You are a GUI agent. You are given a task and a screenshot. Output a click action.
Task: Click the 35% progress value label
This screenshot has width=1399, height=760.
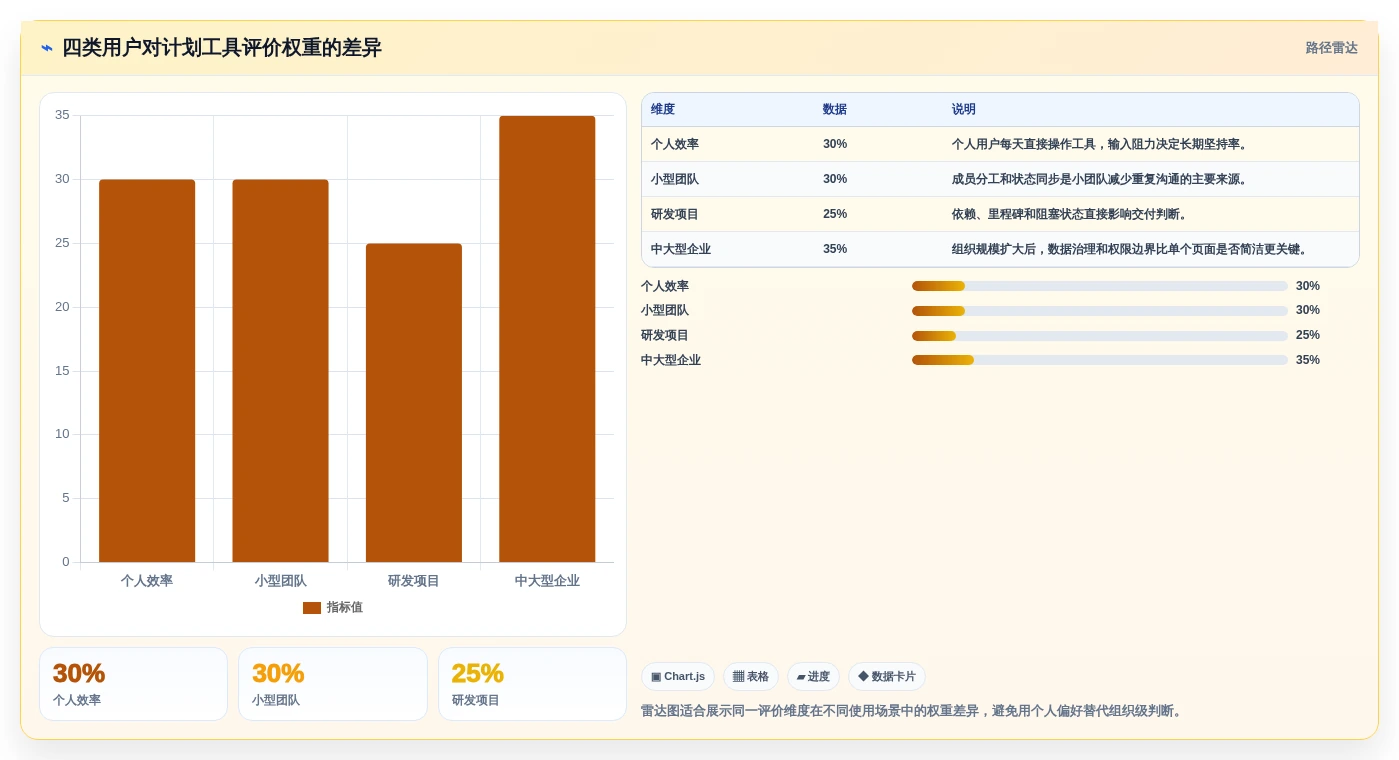click(1308, 360)
